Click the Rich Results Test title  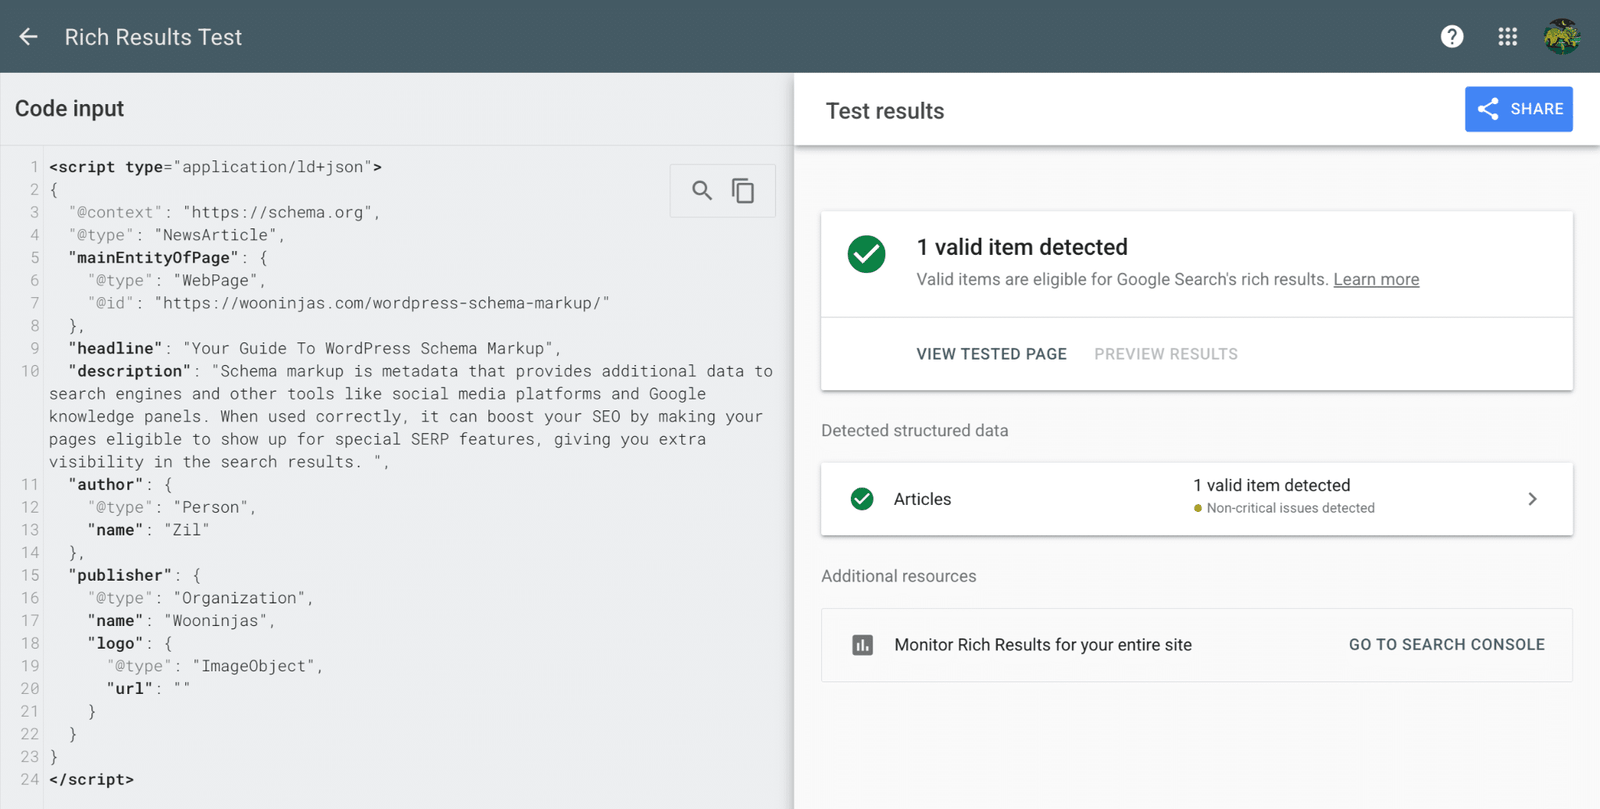153,37
